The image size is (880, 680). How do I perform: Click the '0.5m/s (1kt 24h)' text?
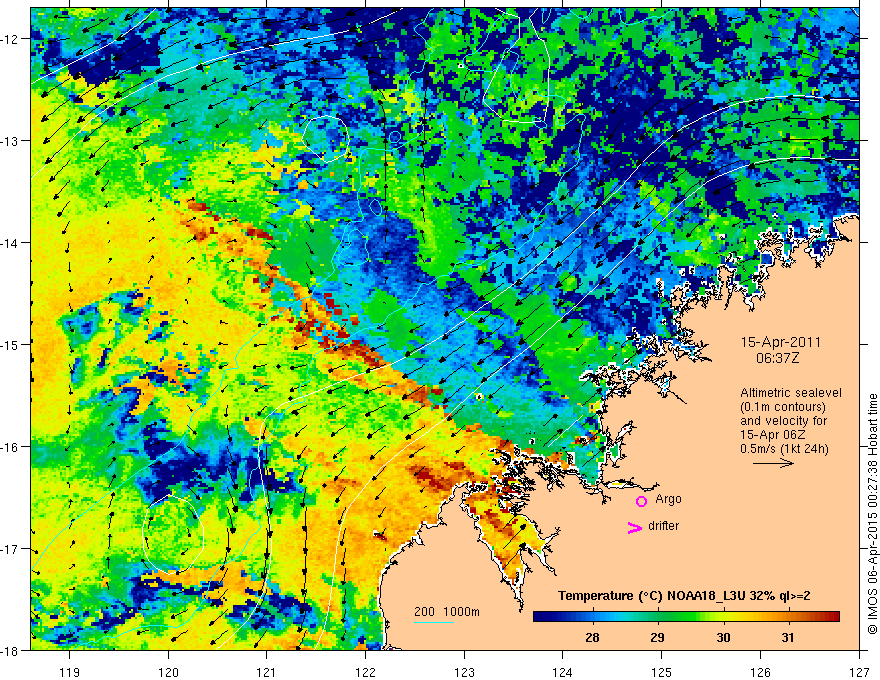pyautogui.click(x=784, y=449)
